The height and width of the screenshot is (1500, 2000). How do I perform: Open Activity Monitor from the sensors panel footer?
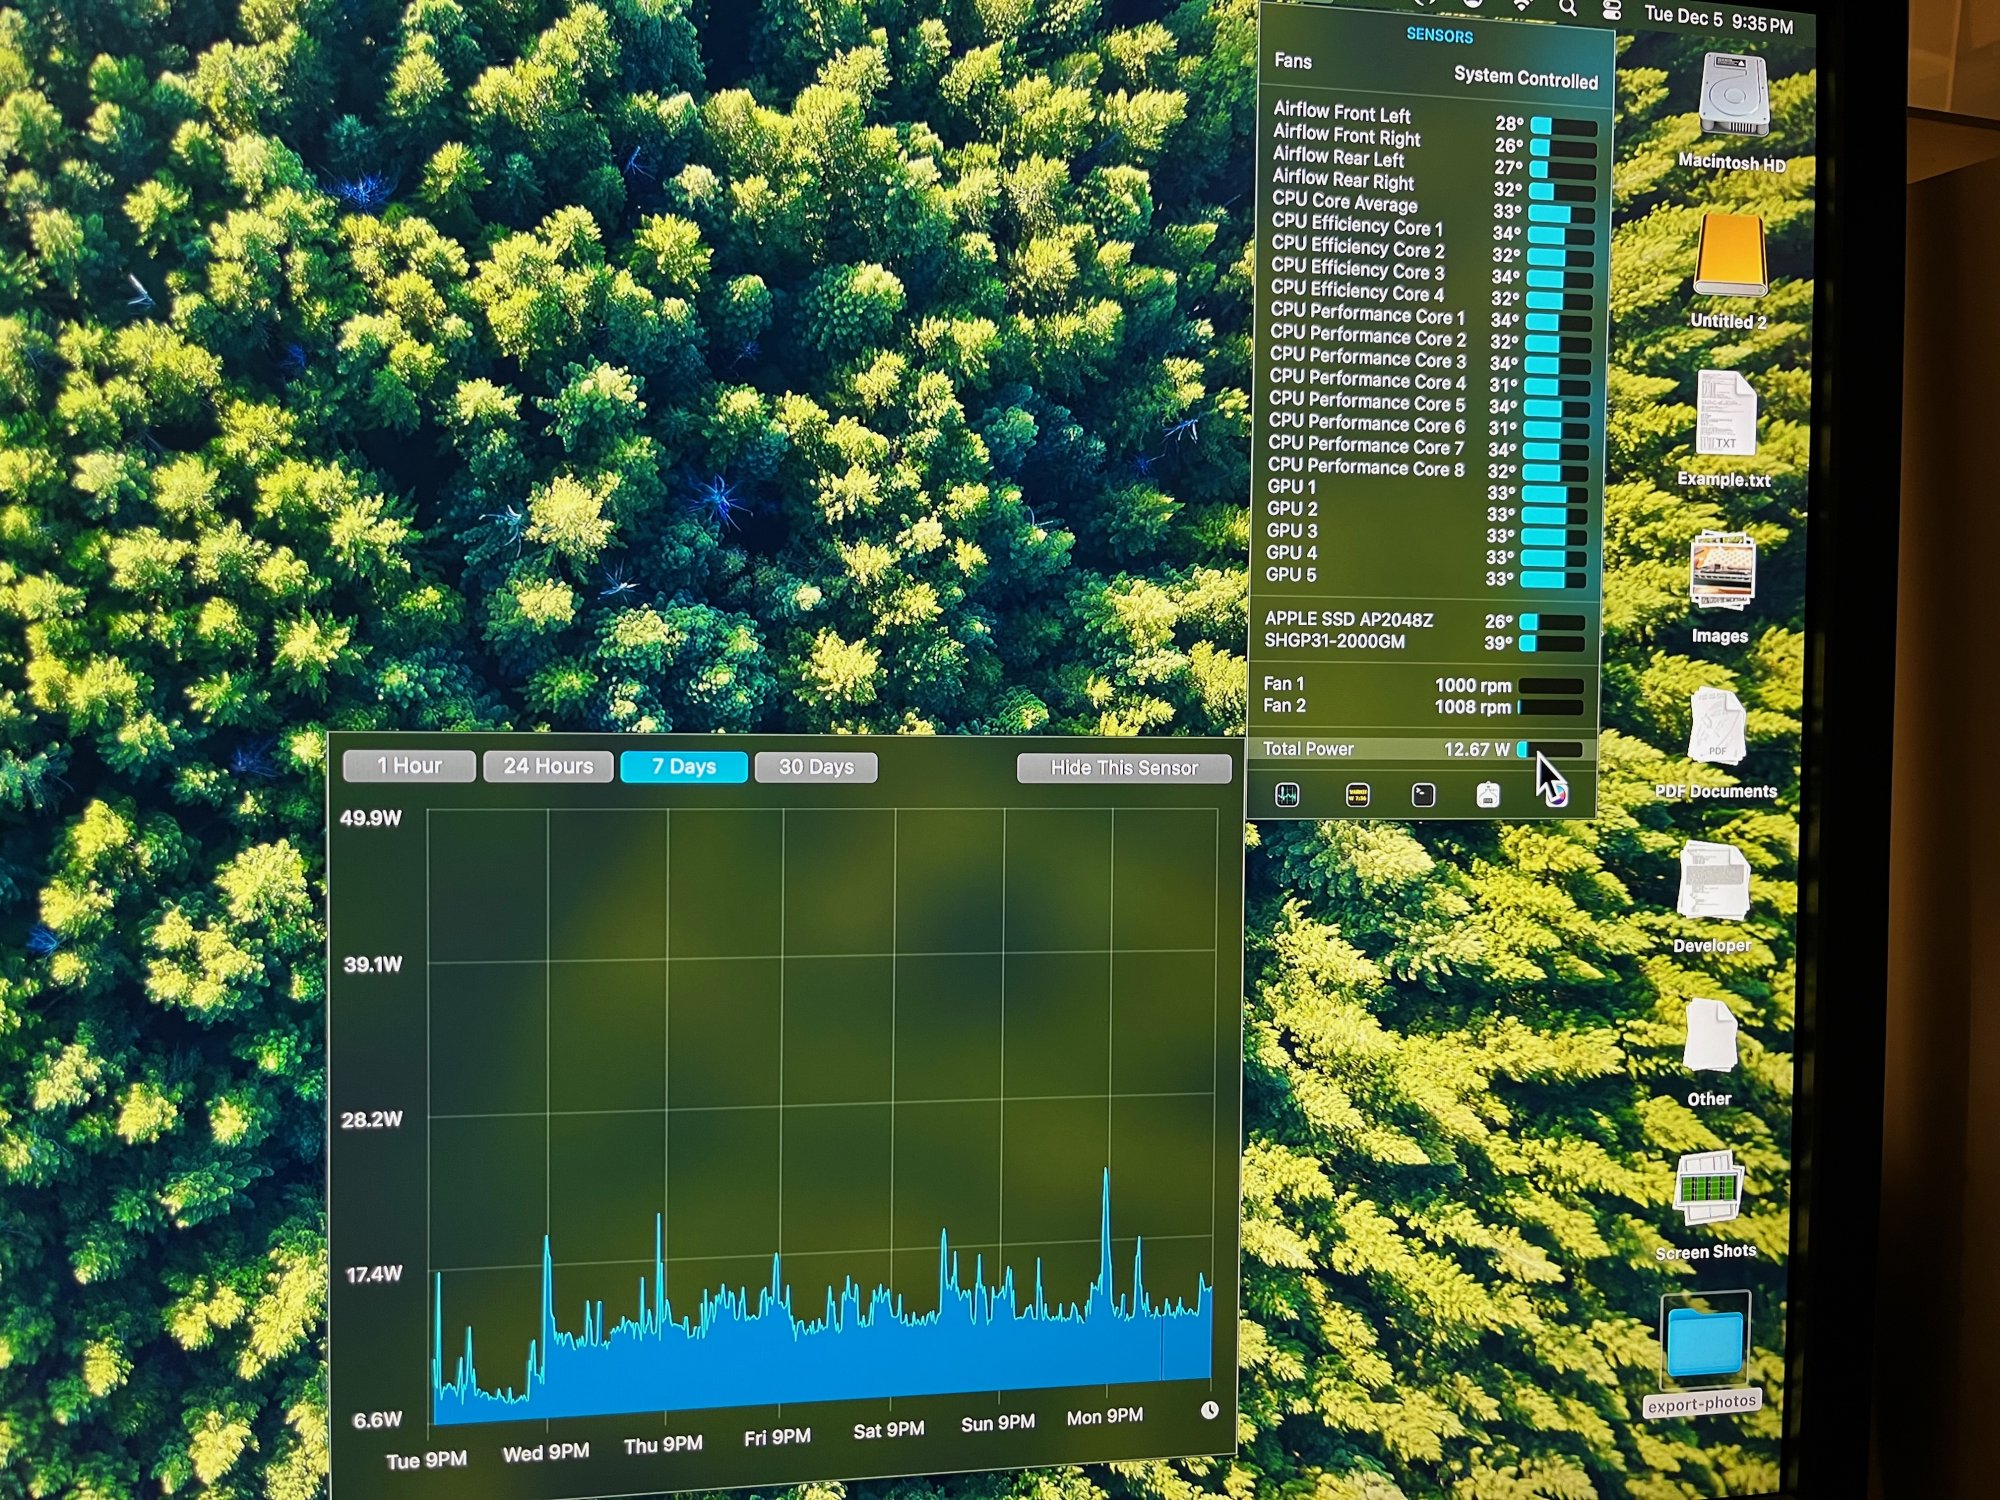[1287, 795]
